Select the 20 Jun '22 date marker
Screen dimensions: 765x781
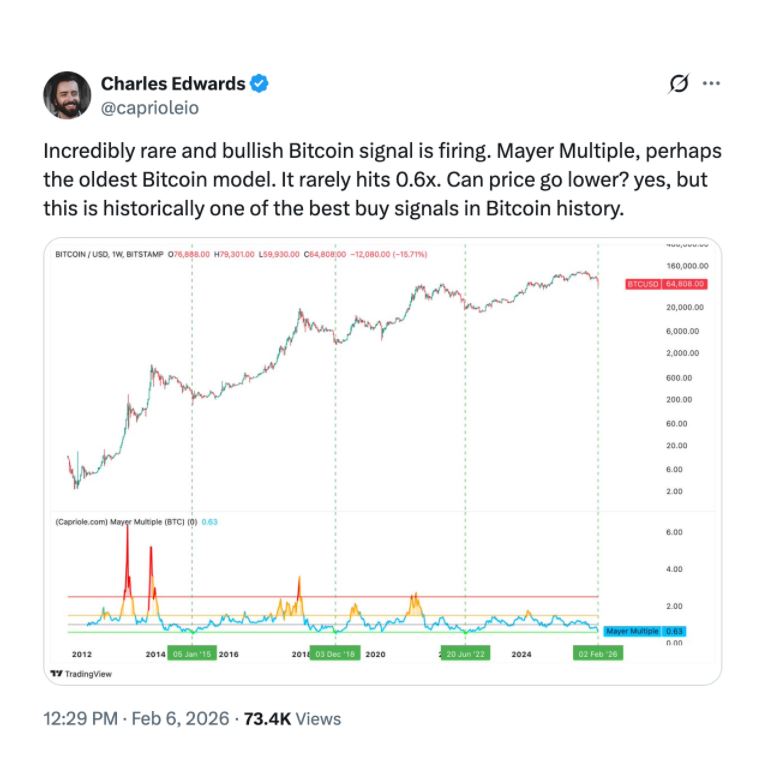tap(466, 653)
